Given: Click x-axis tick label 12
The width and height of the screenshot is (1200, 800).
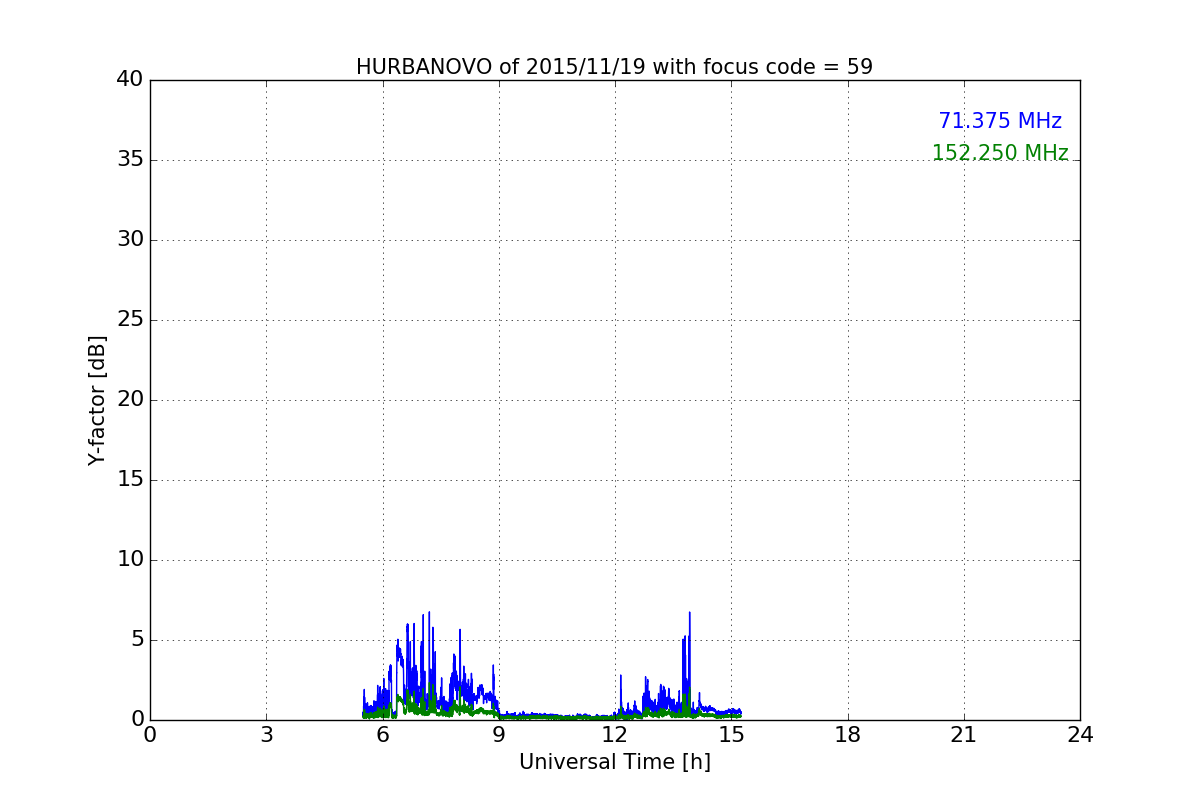Looking at the screenshot, I should (x=615, y=735).
